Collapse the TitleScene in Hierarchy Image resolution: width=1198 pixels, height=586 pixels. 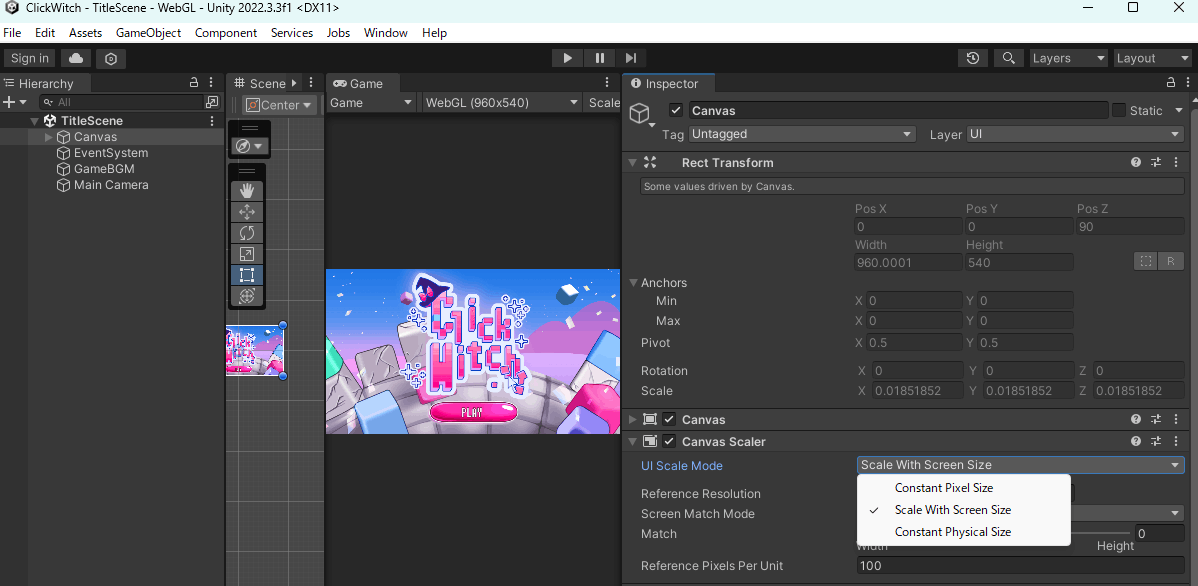pyautogui.click(x=34, y=121)
